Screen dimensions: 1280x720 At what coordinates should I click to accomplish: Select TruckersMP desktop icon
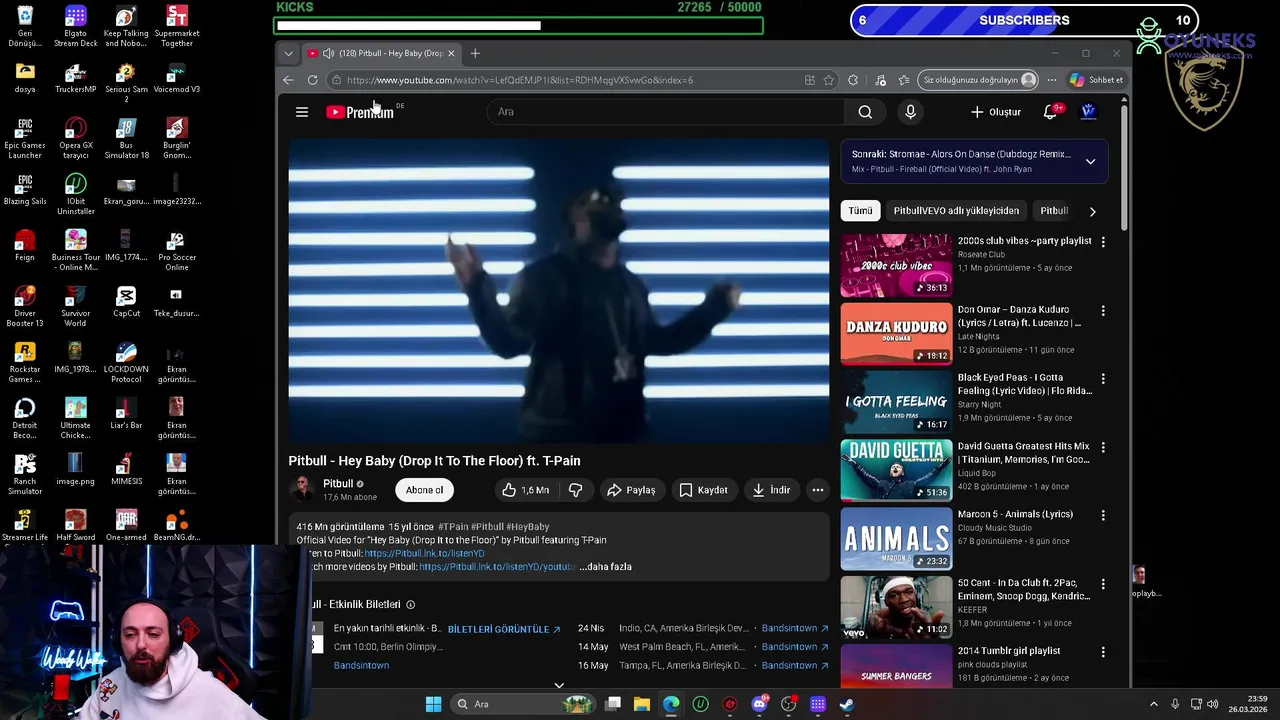(75, 79)
